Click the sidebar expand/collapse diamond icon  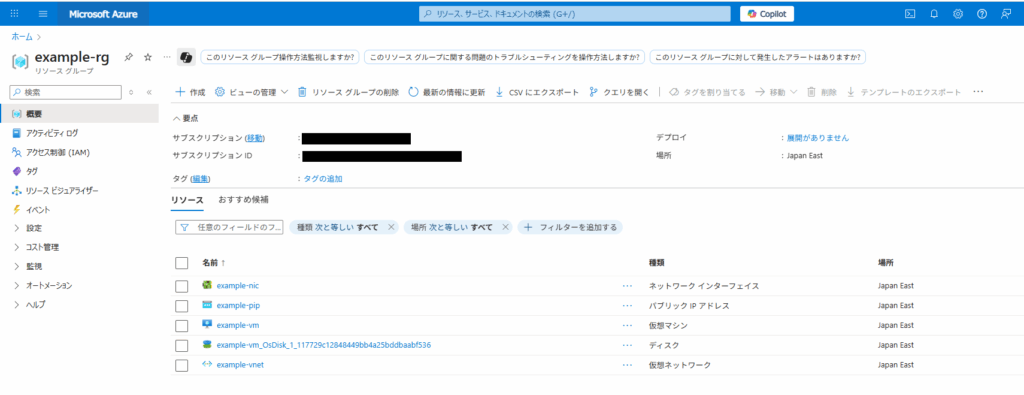131,93
